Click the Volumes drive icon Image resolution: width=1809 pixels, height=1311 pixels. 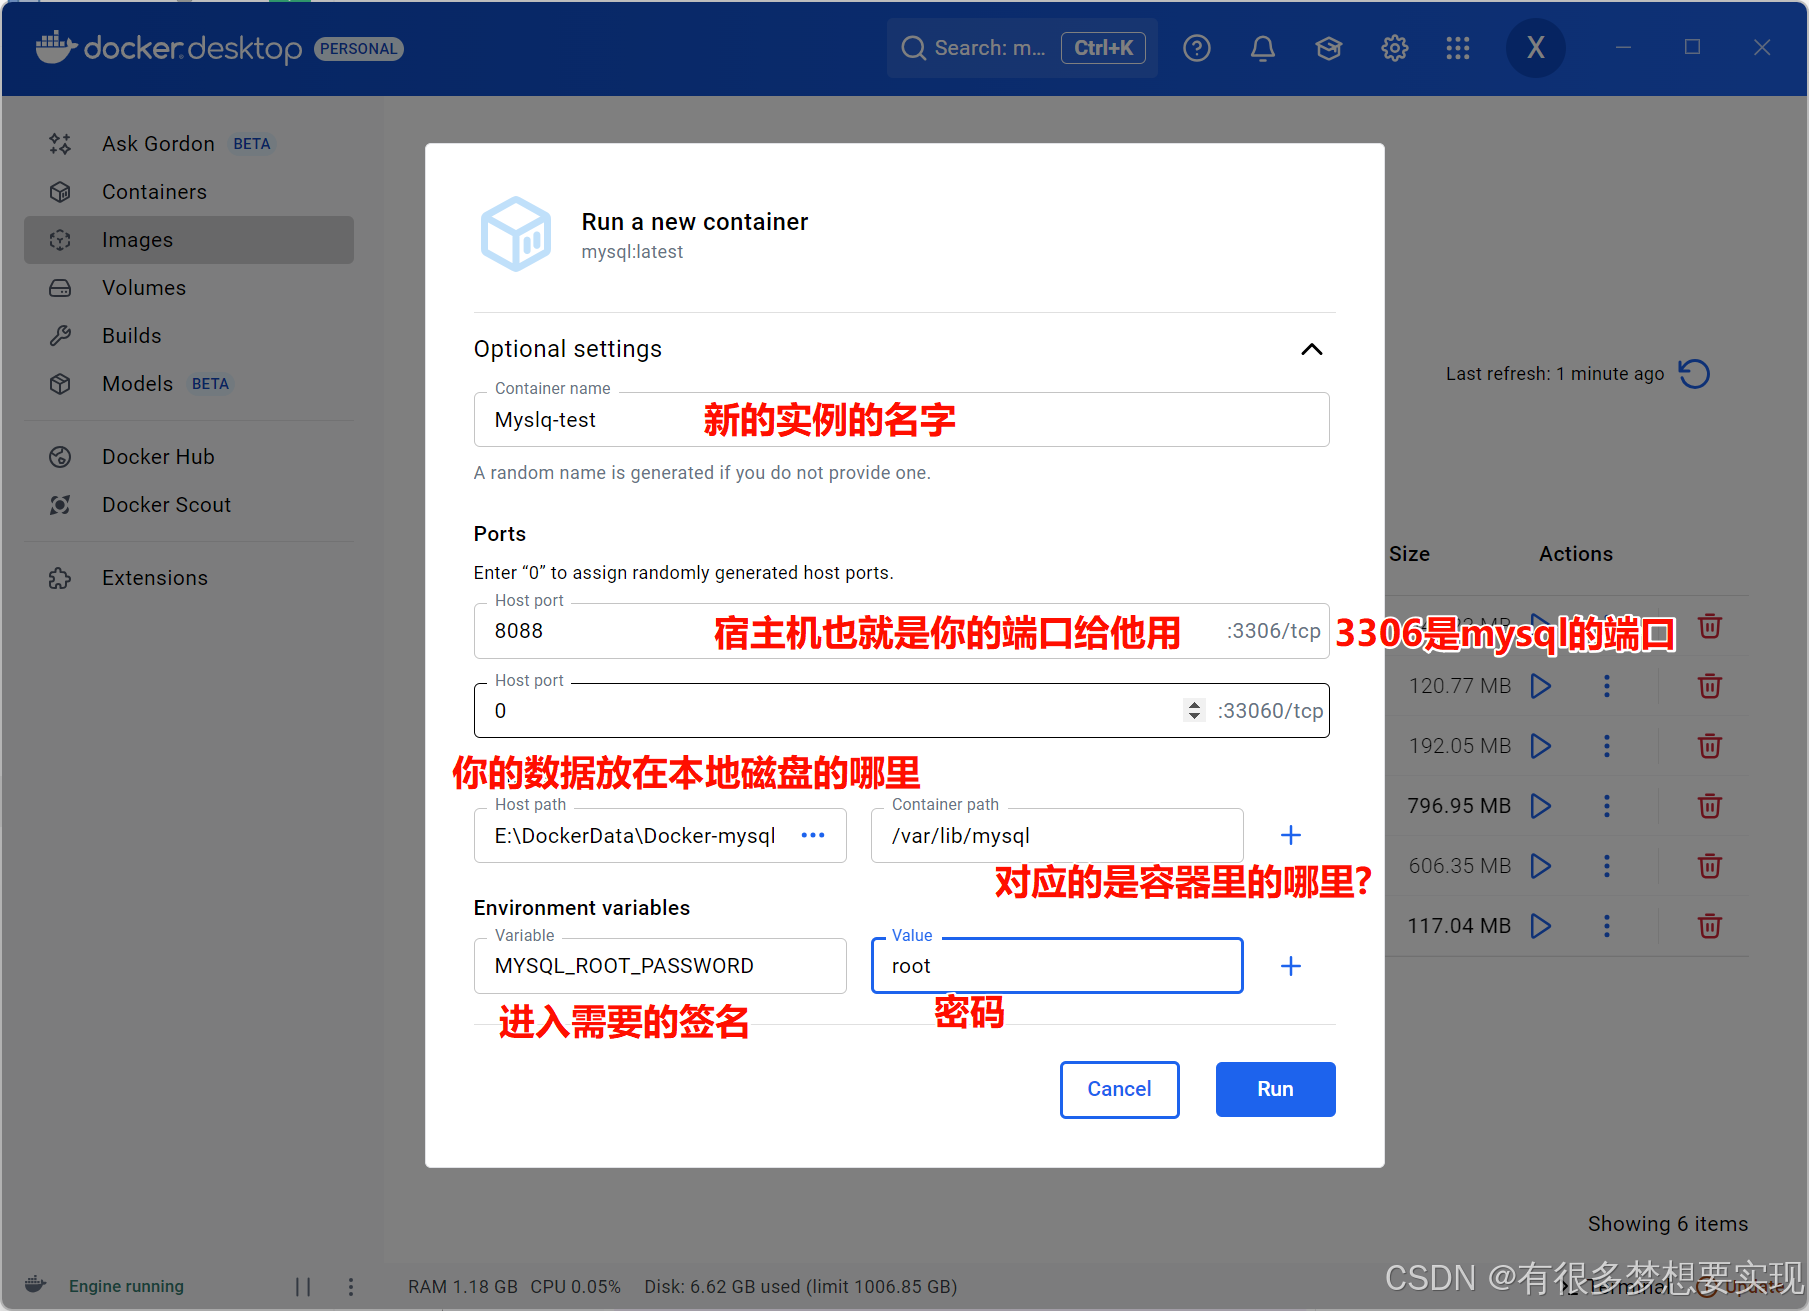pyautogui.click(x=60, y=288)
